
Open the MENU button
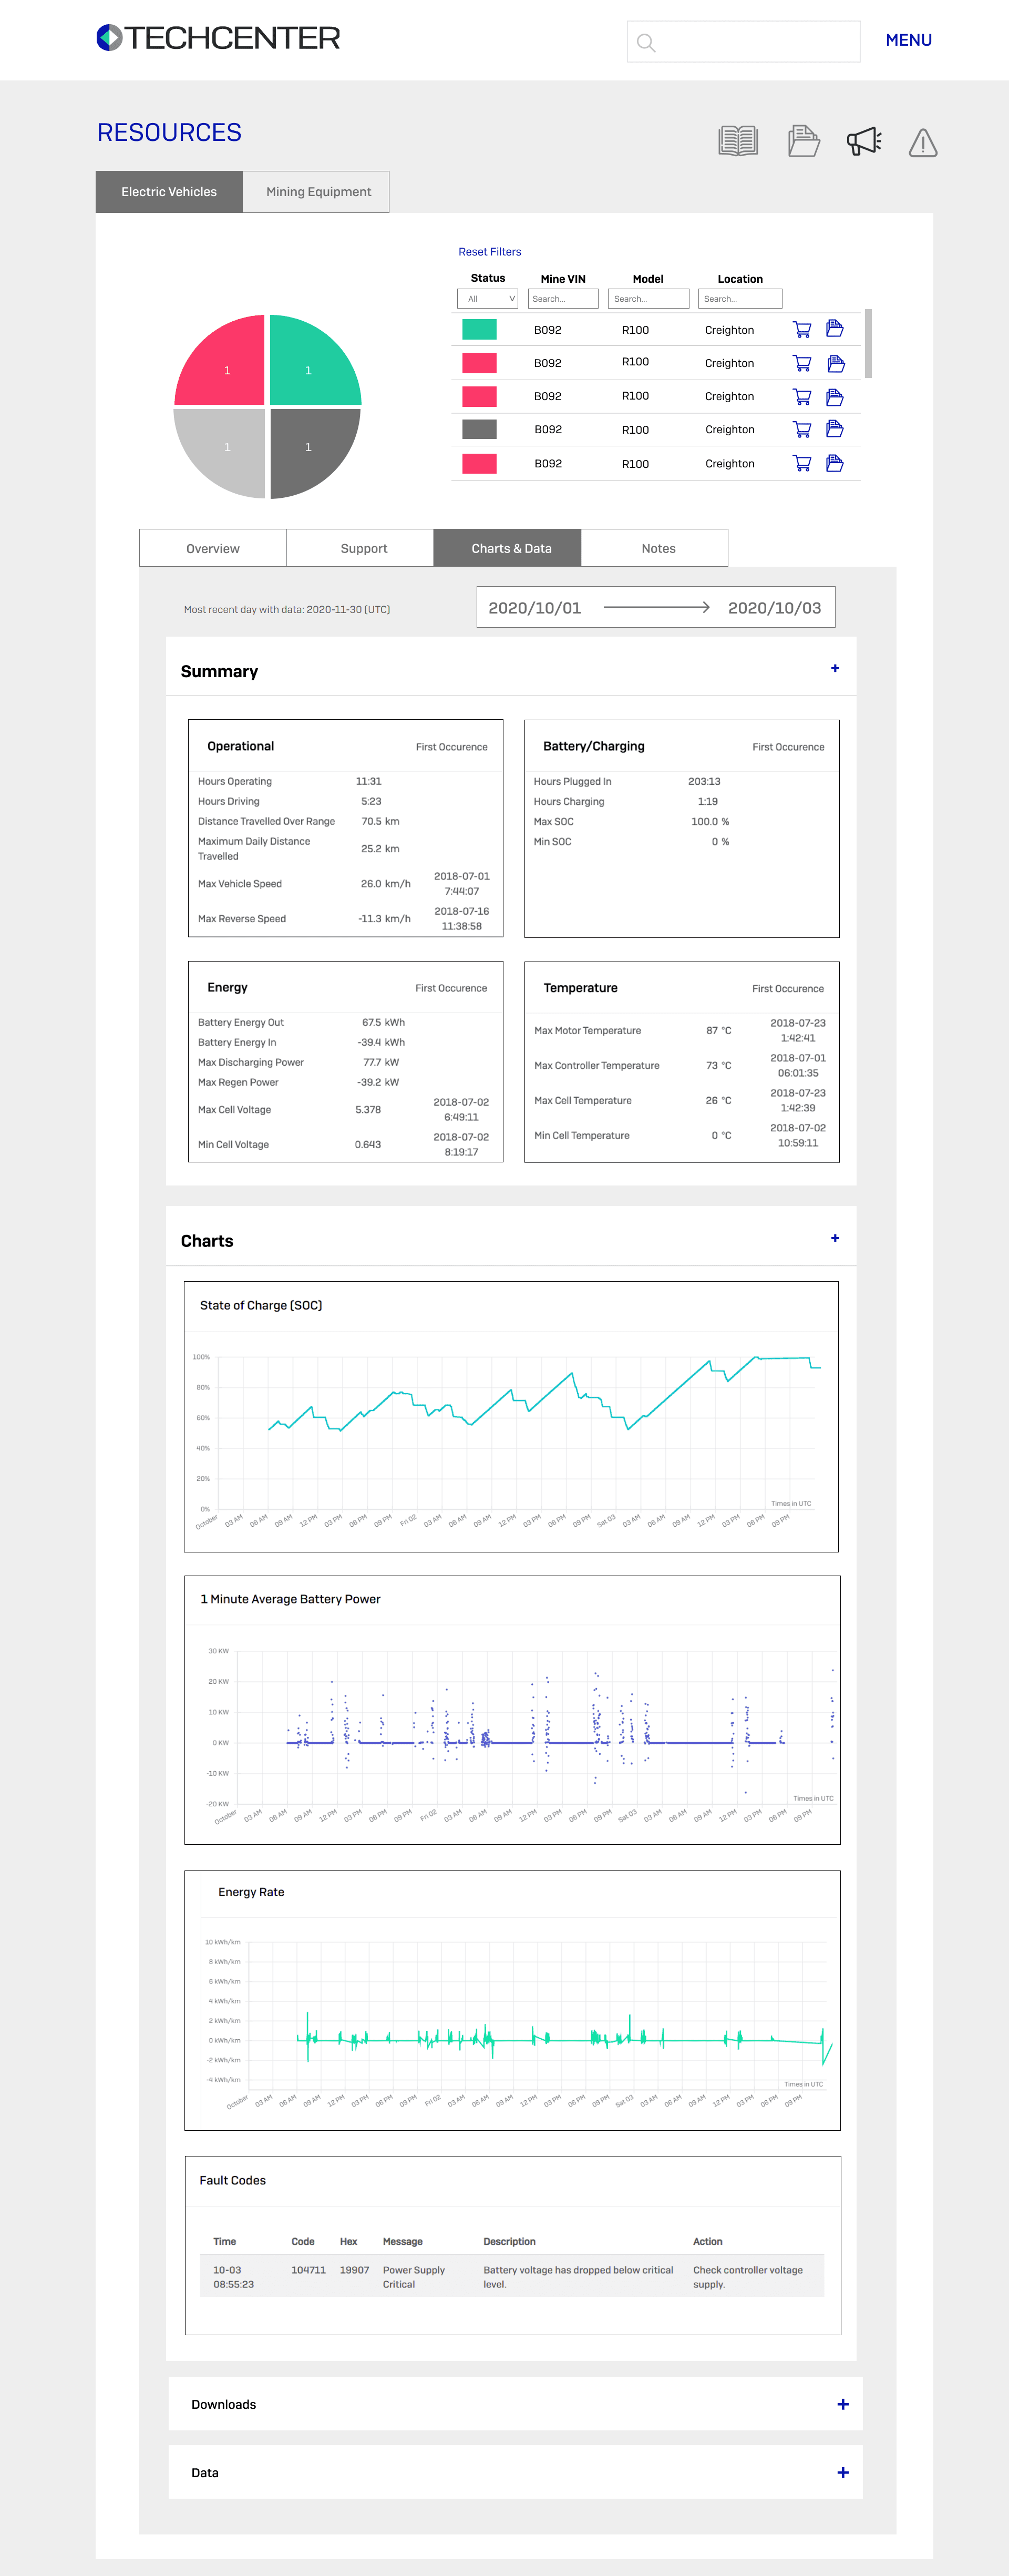click(908, 40)
